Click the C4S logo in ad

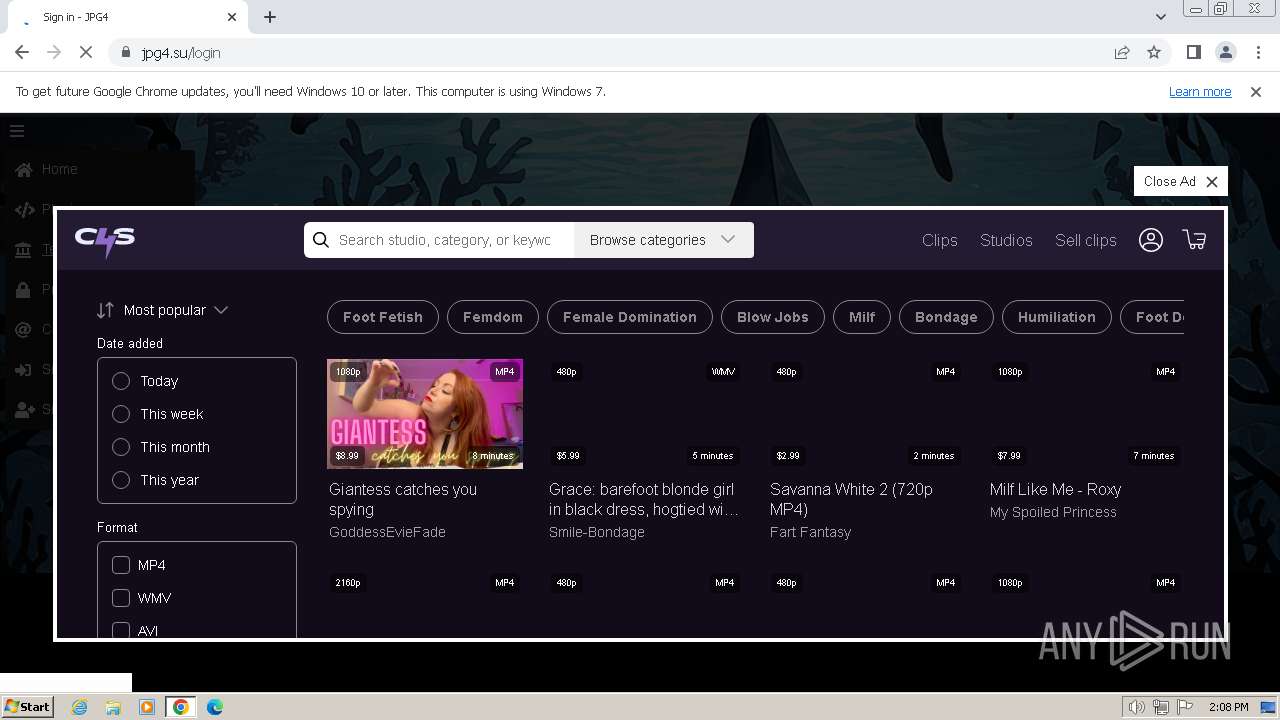click(105, 240)
